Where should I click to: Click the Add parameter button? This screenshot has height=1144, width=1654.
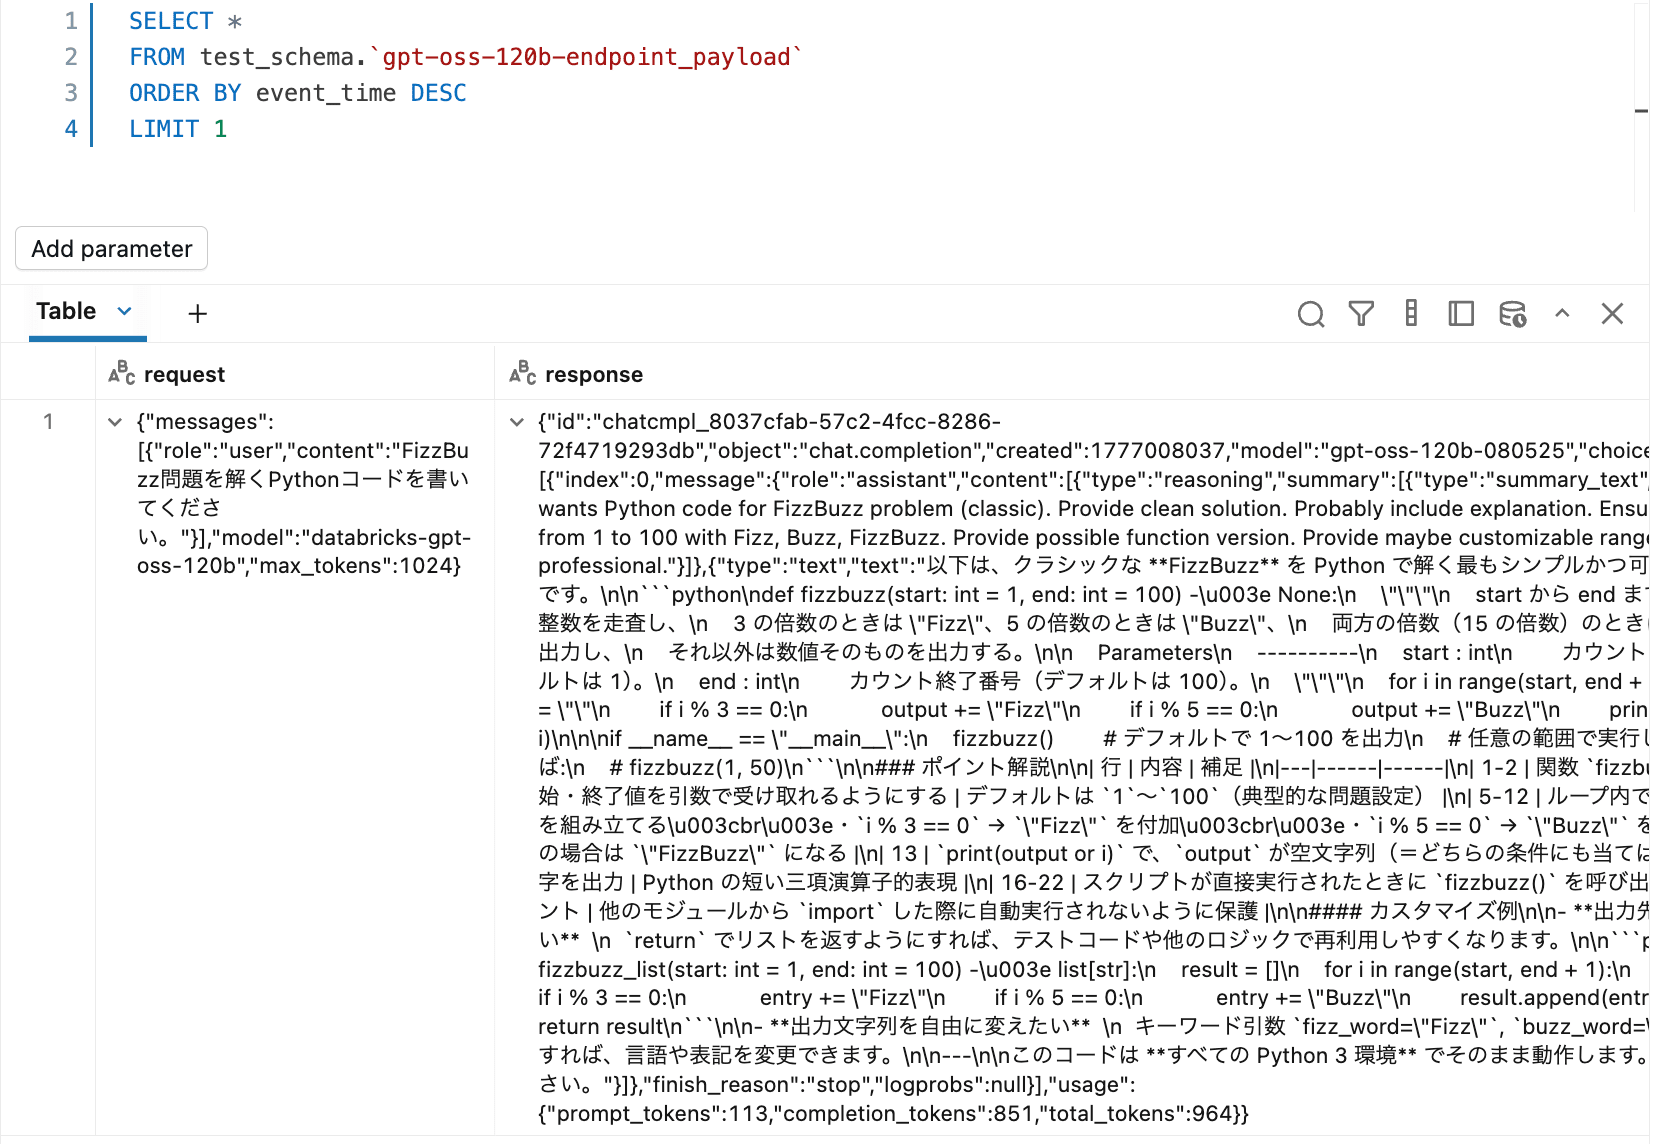pos(111,248)
